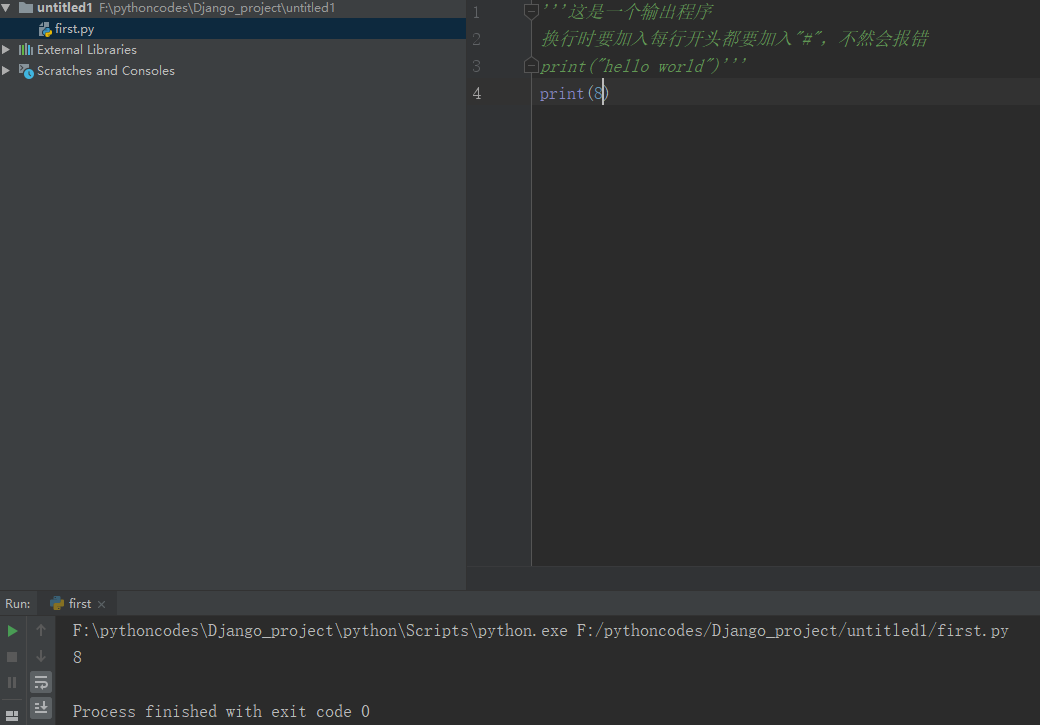
Task: Select the Scratches and Consoles tree label
Action: 106,70
